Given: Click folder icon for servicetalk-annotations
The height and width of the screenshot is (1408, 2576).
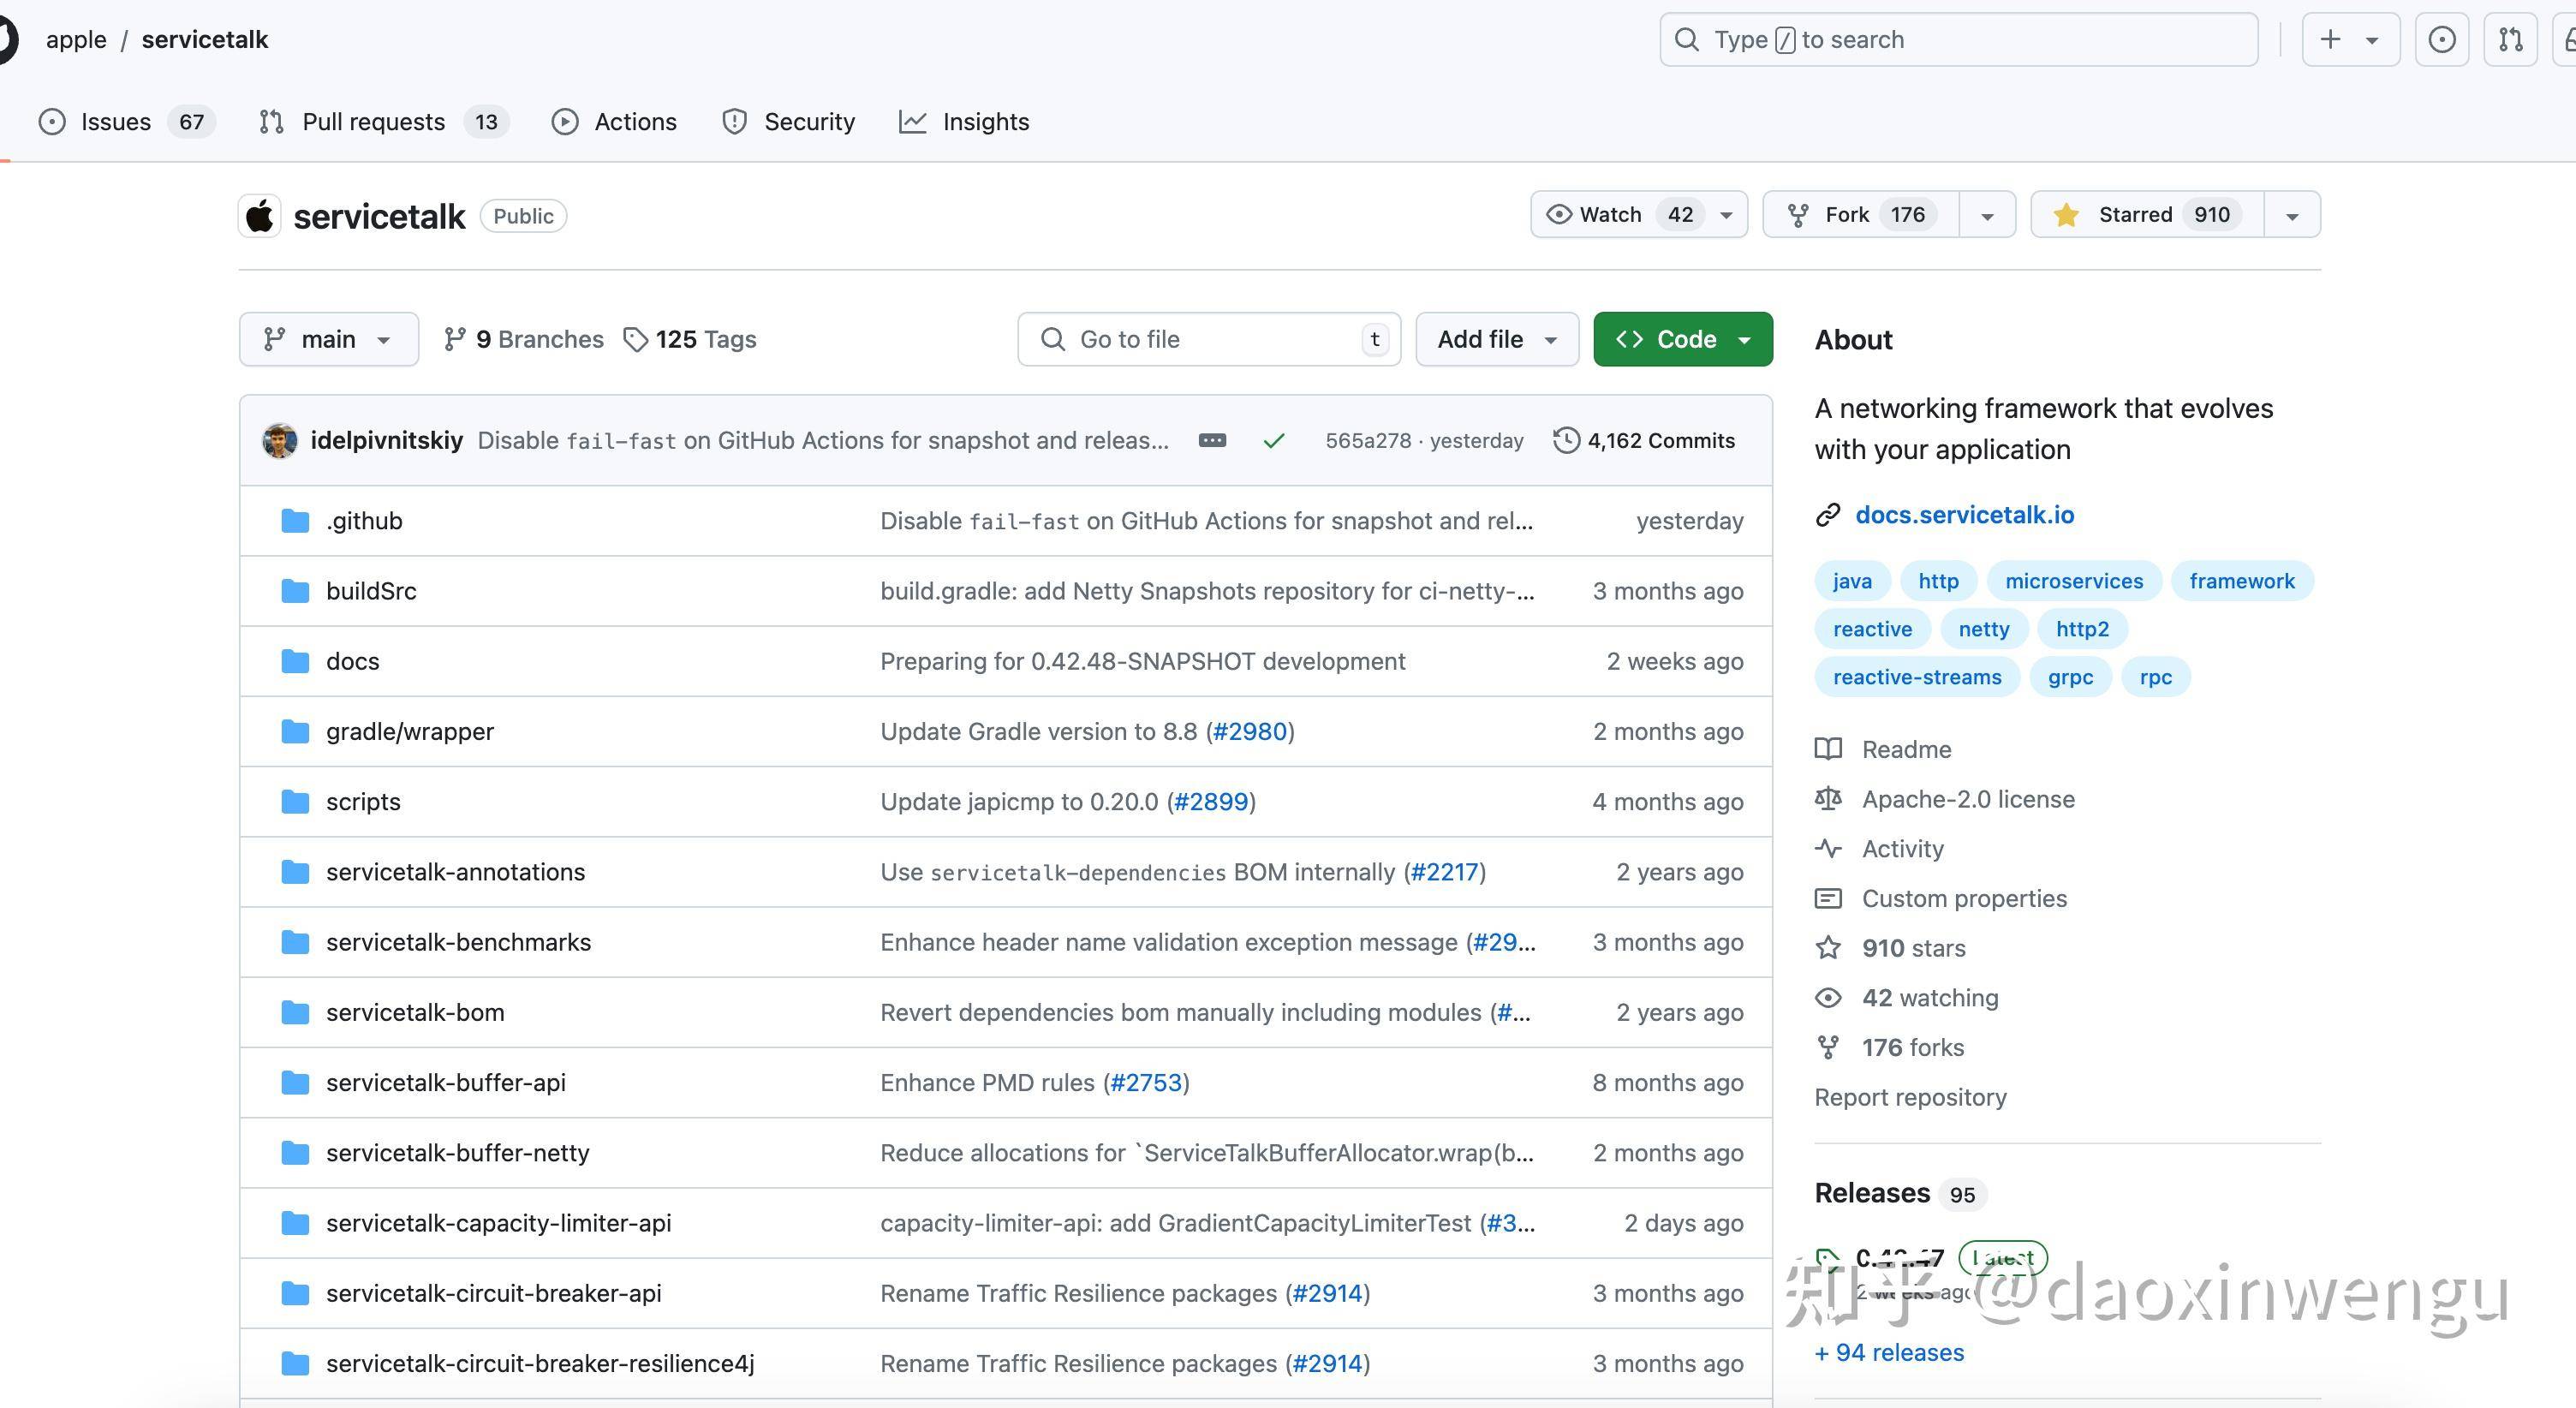Looking at the screenshot, I should pyautogui.click(x=295, y=872).
